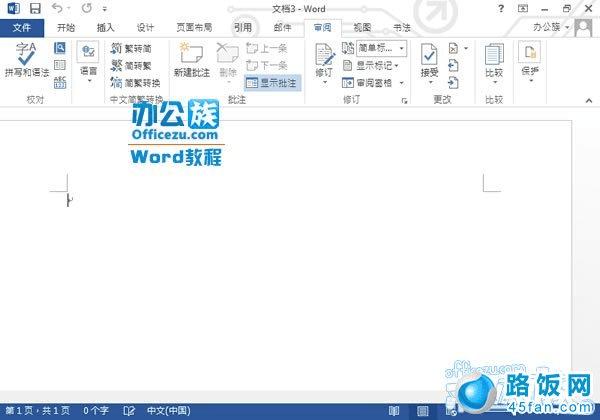Click the Word Count icon in 校对 group

60,82
